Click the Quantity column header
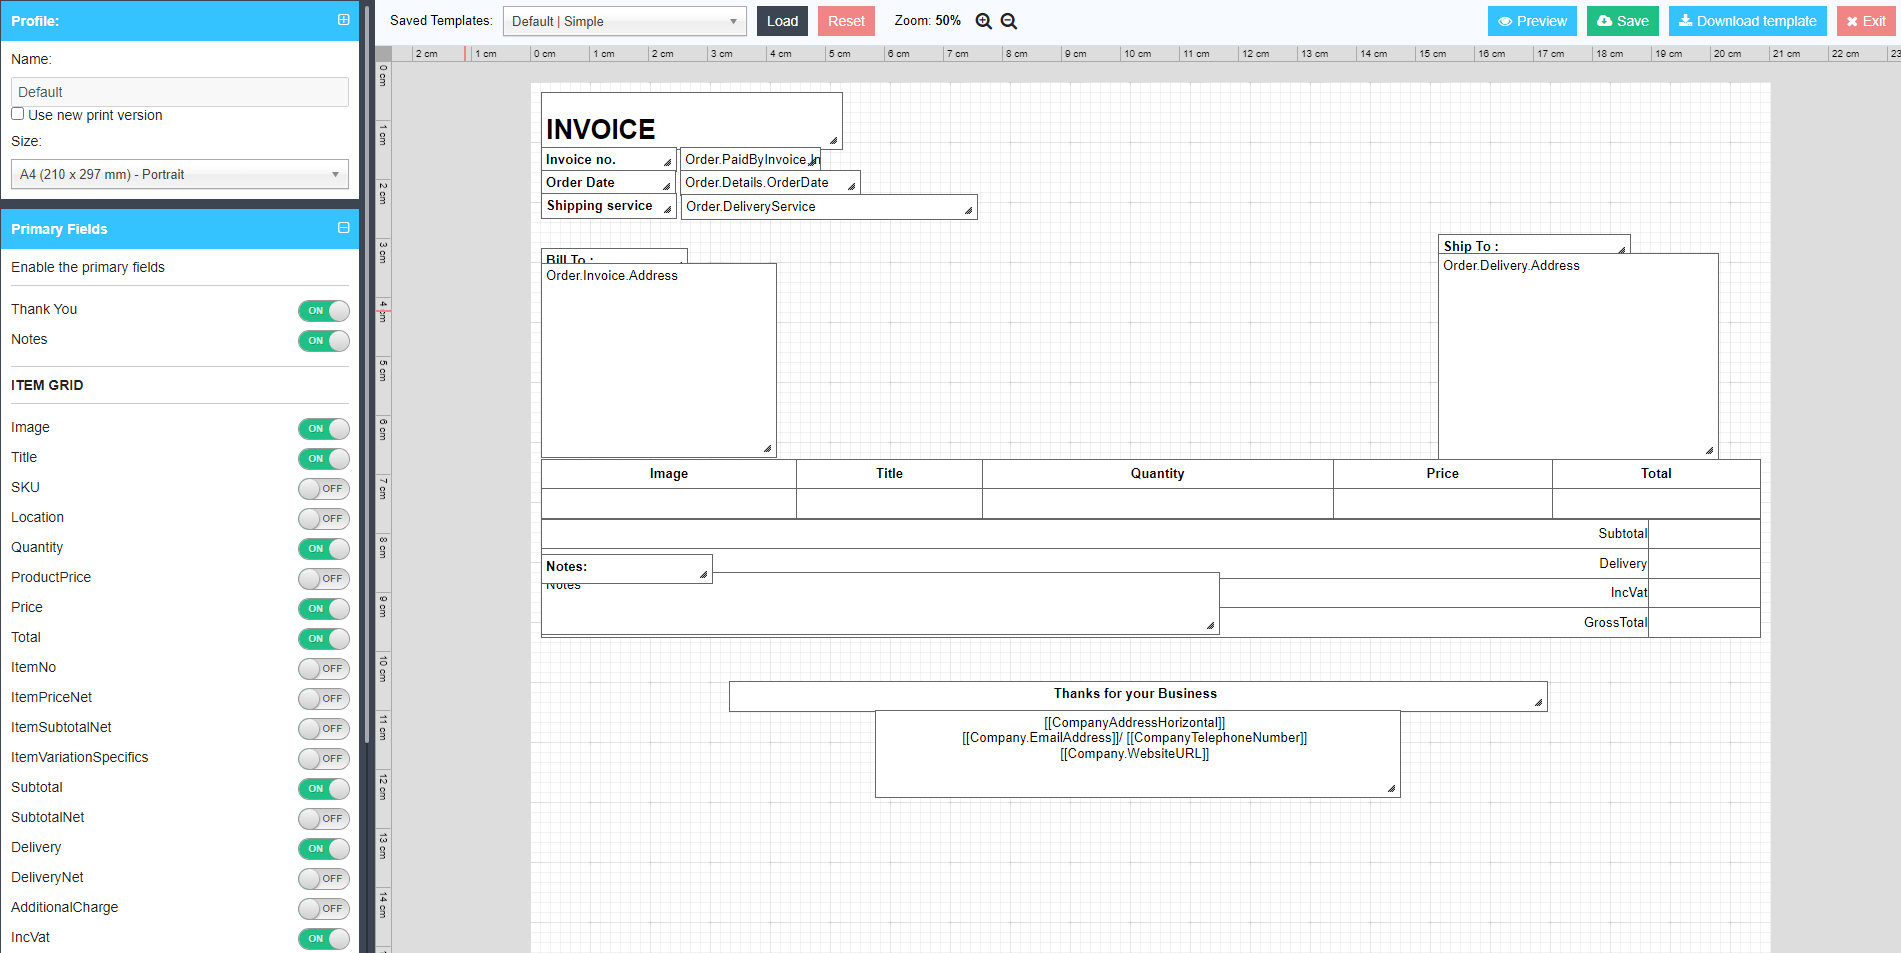Image resolution: width=1901 pixels, height=953 pixels. pos(1158,474)
